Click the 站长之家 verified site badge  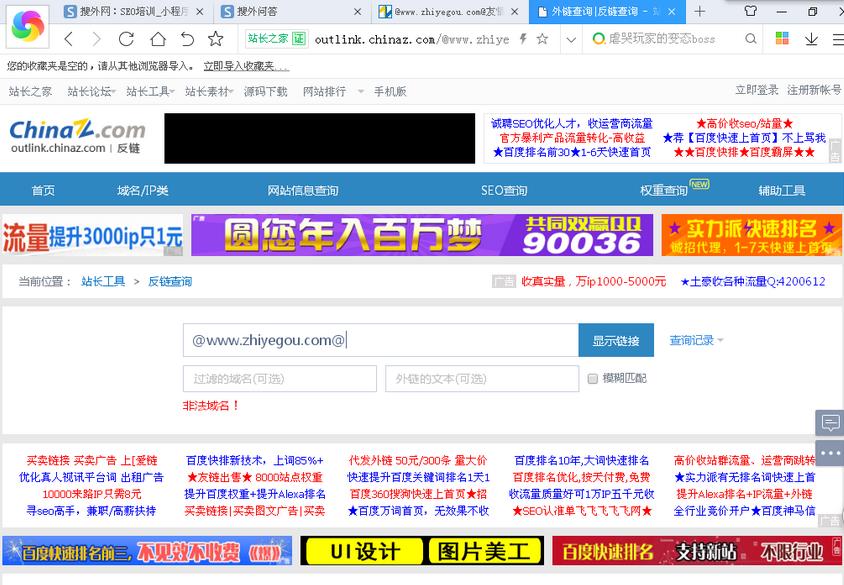coord(276,39)
